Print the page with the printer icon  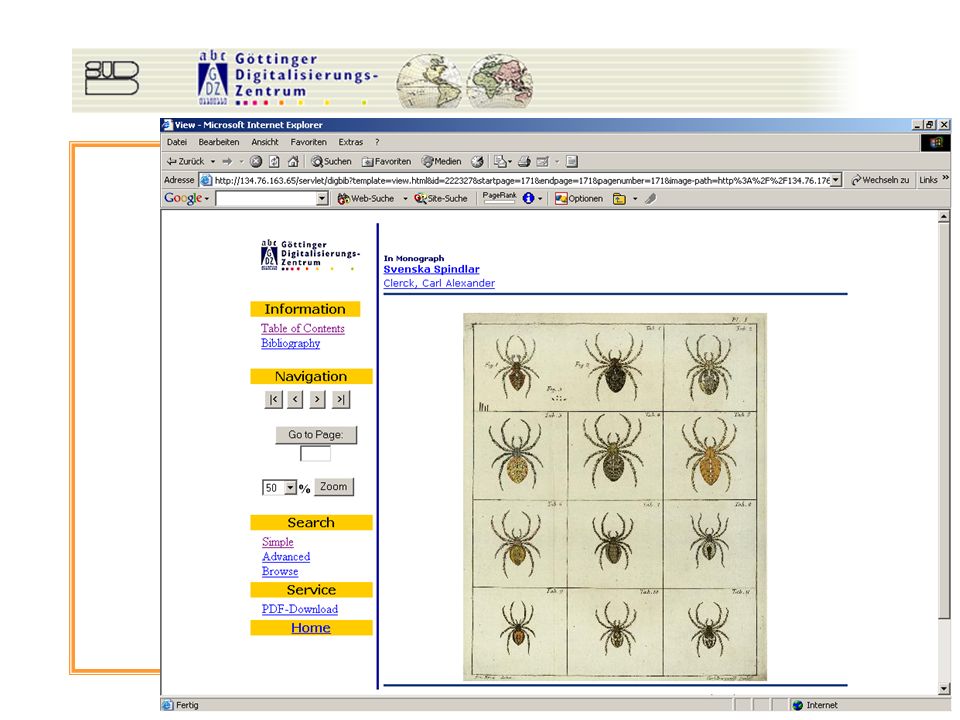[523, 162]
